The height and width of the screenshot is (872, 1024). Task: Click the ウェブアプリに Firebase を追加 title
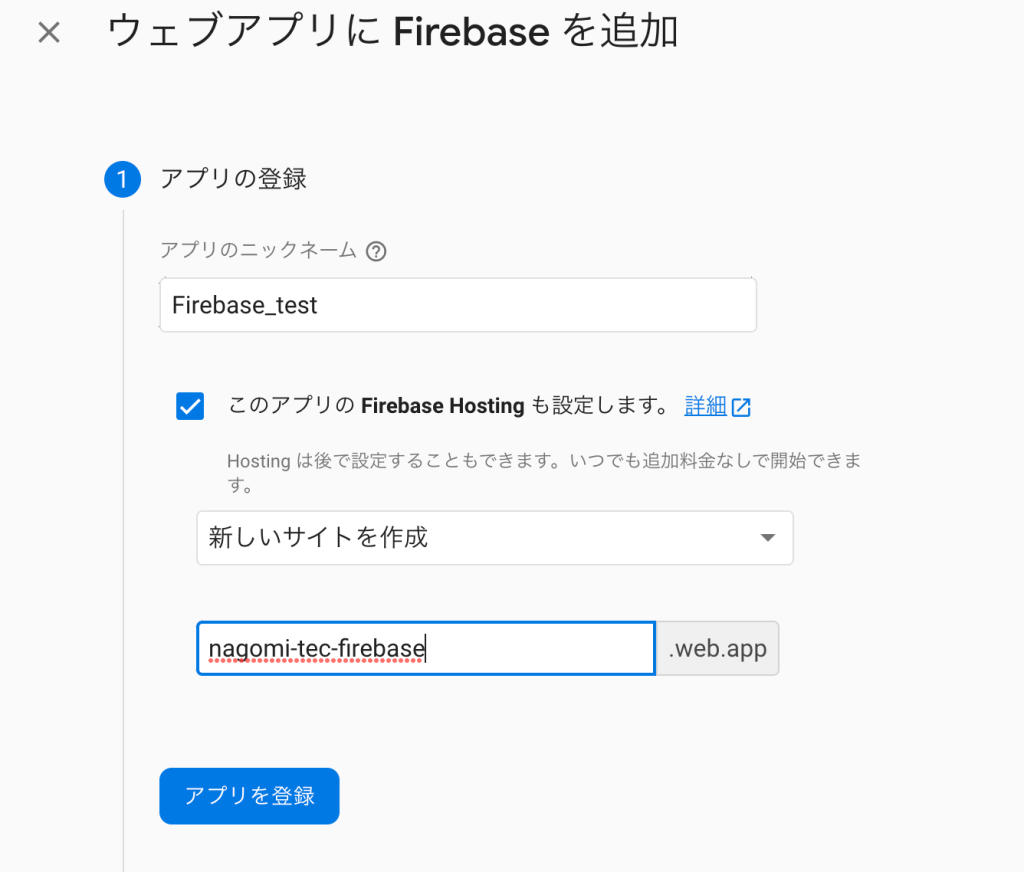tap(392, 33)
